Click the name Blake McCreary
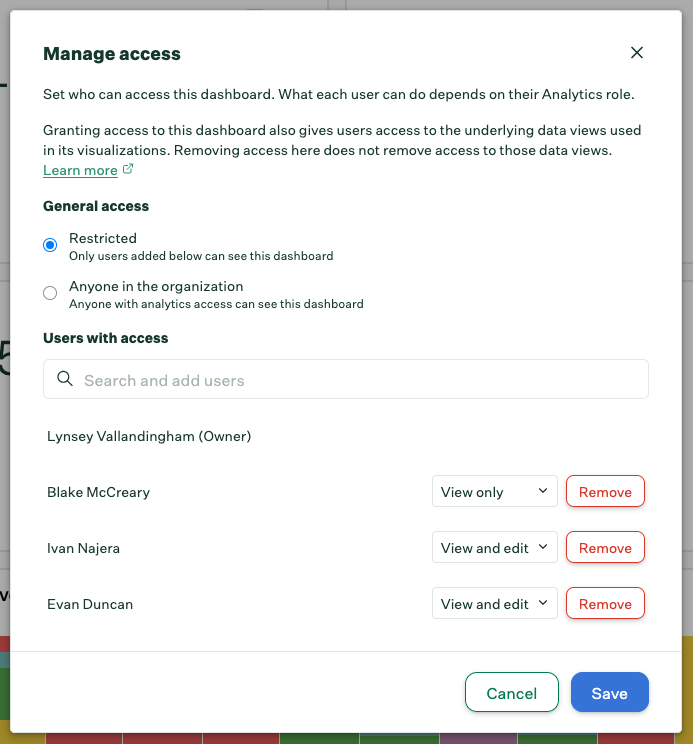The image size is (693, 744). 98,492
